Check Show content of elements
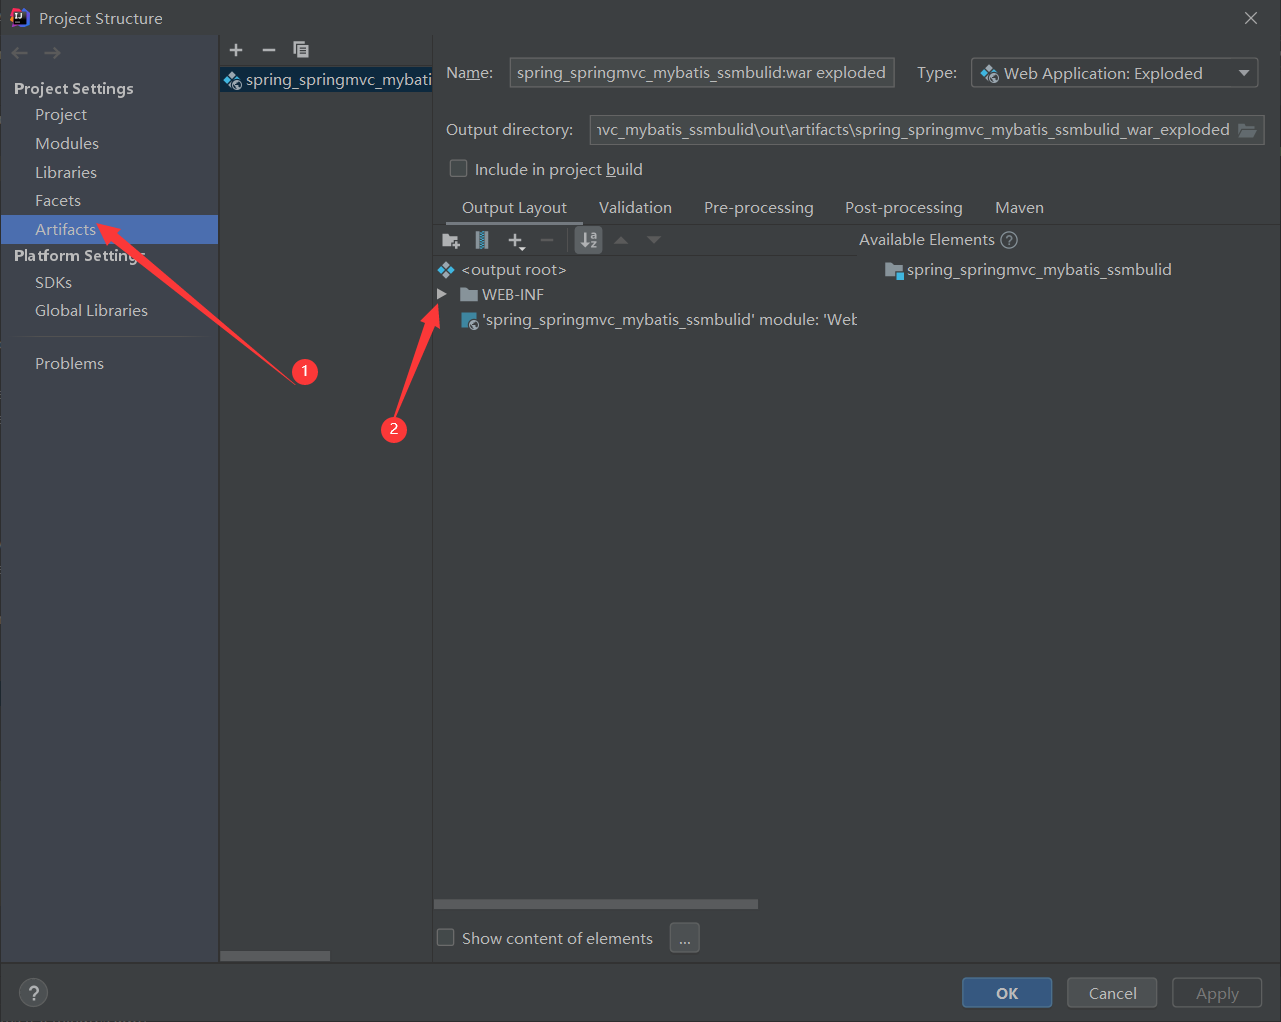This screenshot has width=1281, height=1022. [x=446, y=938]
